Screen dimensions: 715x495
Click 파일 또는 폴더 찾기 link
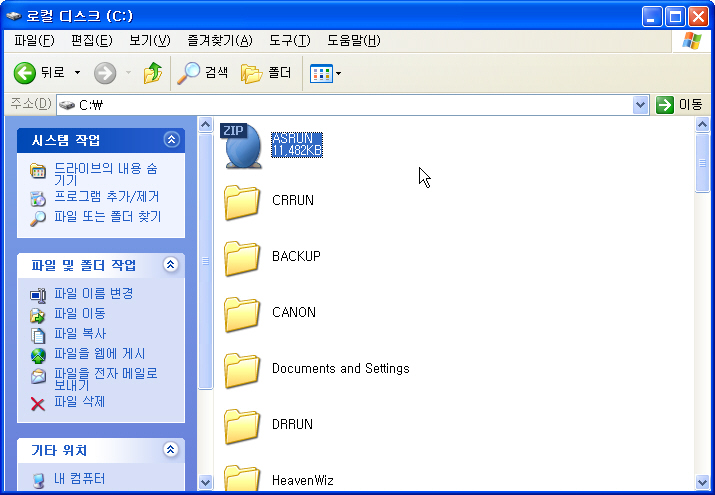(108, 217)
